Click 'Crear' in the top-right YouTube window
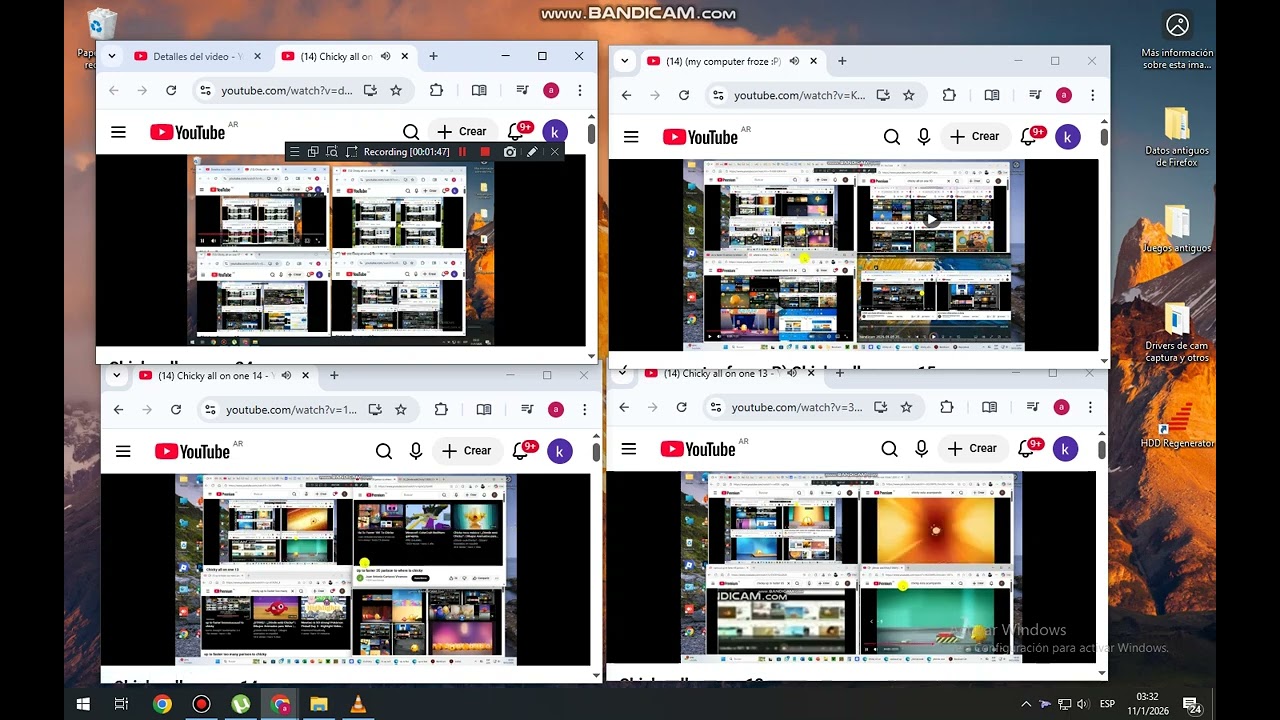This screenshot has height=720, width=1280. point(975,137)
